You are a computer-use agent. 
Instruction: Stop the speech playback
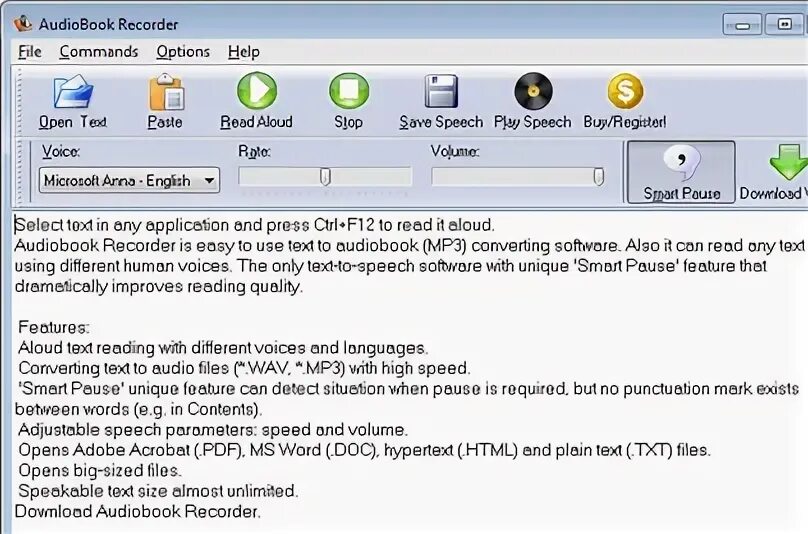tap(349, 101)
